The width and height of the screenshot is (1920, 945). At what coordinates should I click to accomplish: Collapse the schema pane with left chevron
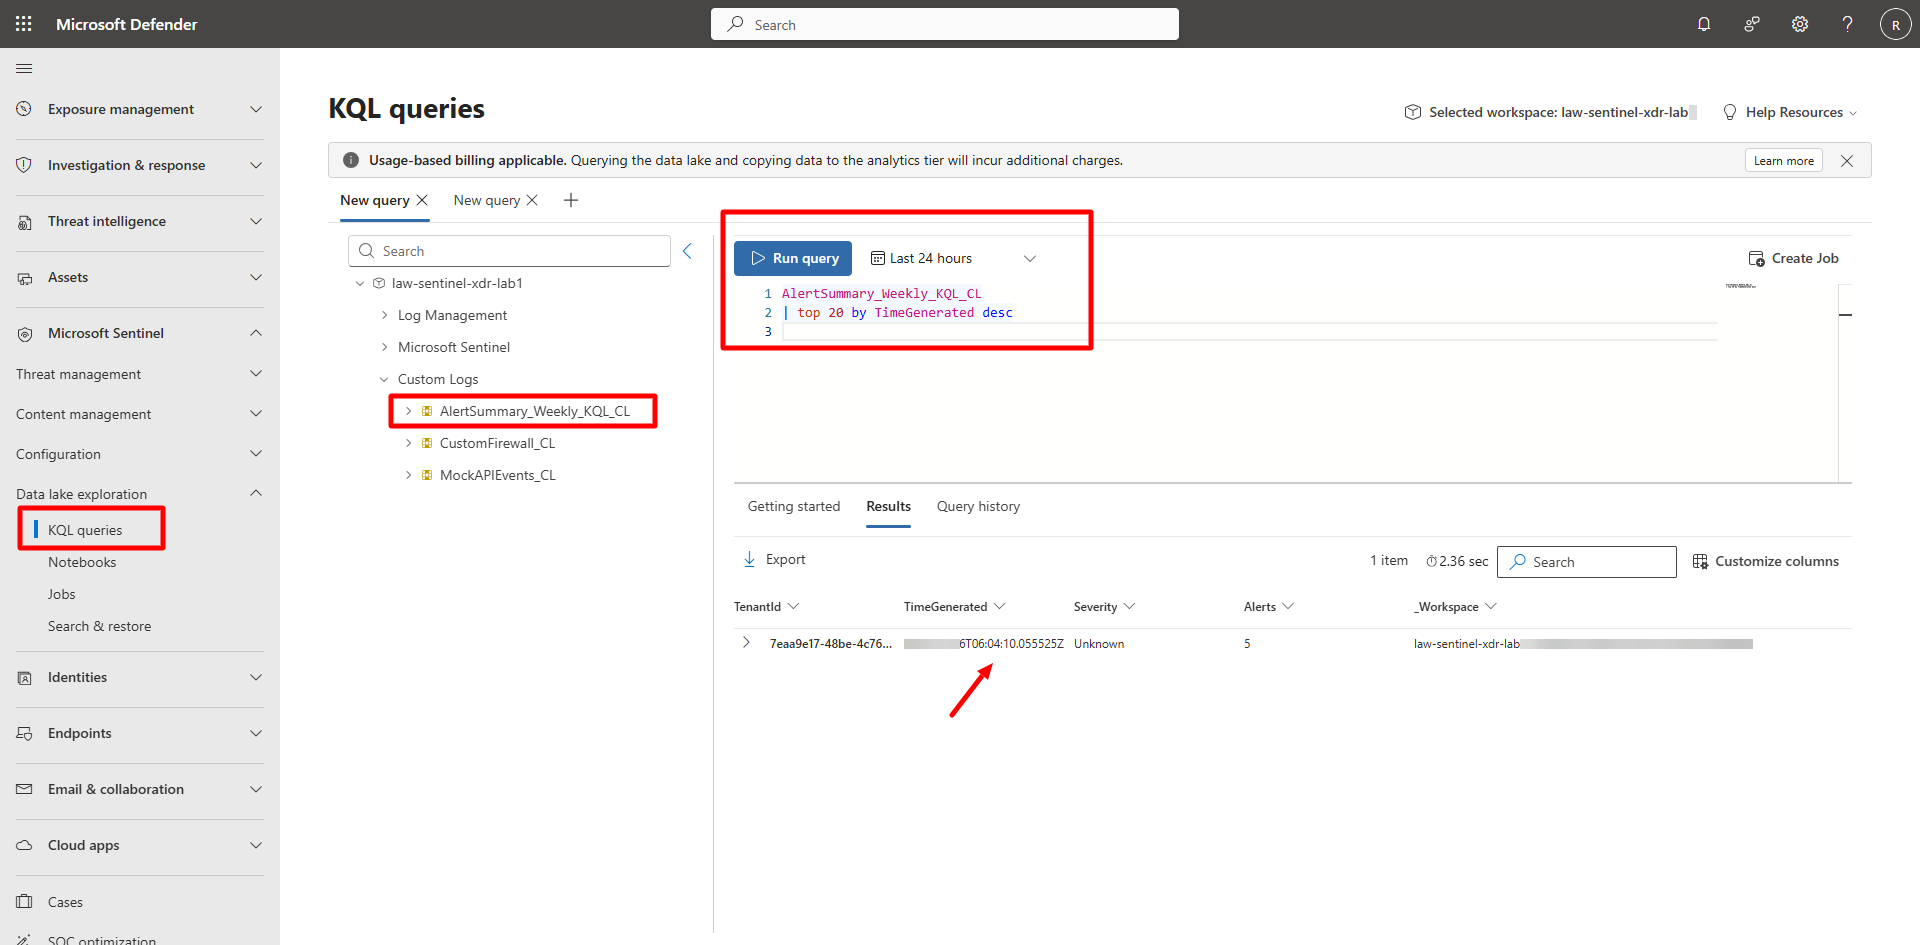point(687,251)
